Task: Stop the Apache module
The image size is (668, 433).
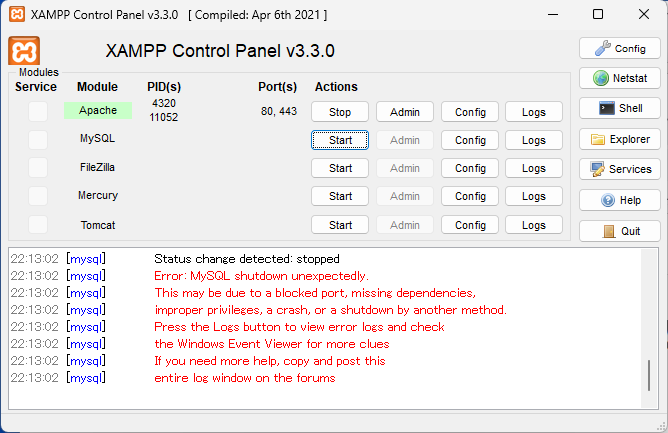Action: 340,112
